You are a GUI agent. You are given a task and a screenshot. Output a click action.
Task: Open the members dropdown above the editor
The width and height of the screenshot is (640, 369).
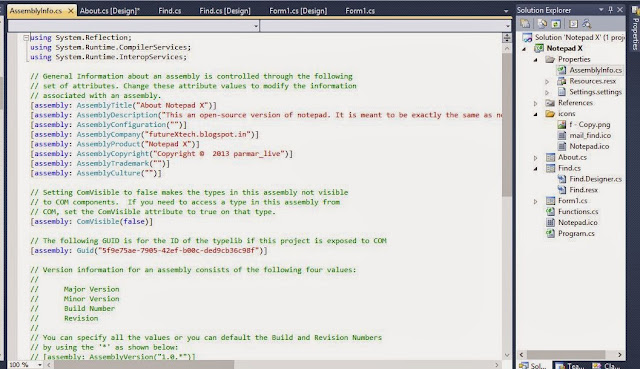507,26
